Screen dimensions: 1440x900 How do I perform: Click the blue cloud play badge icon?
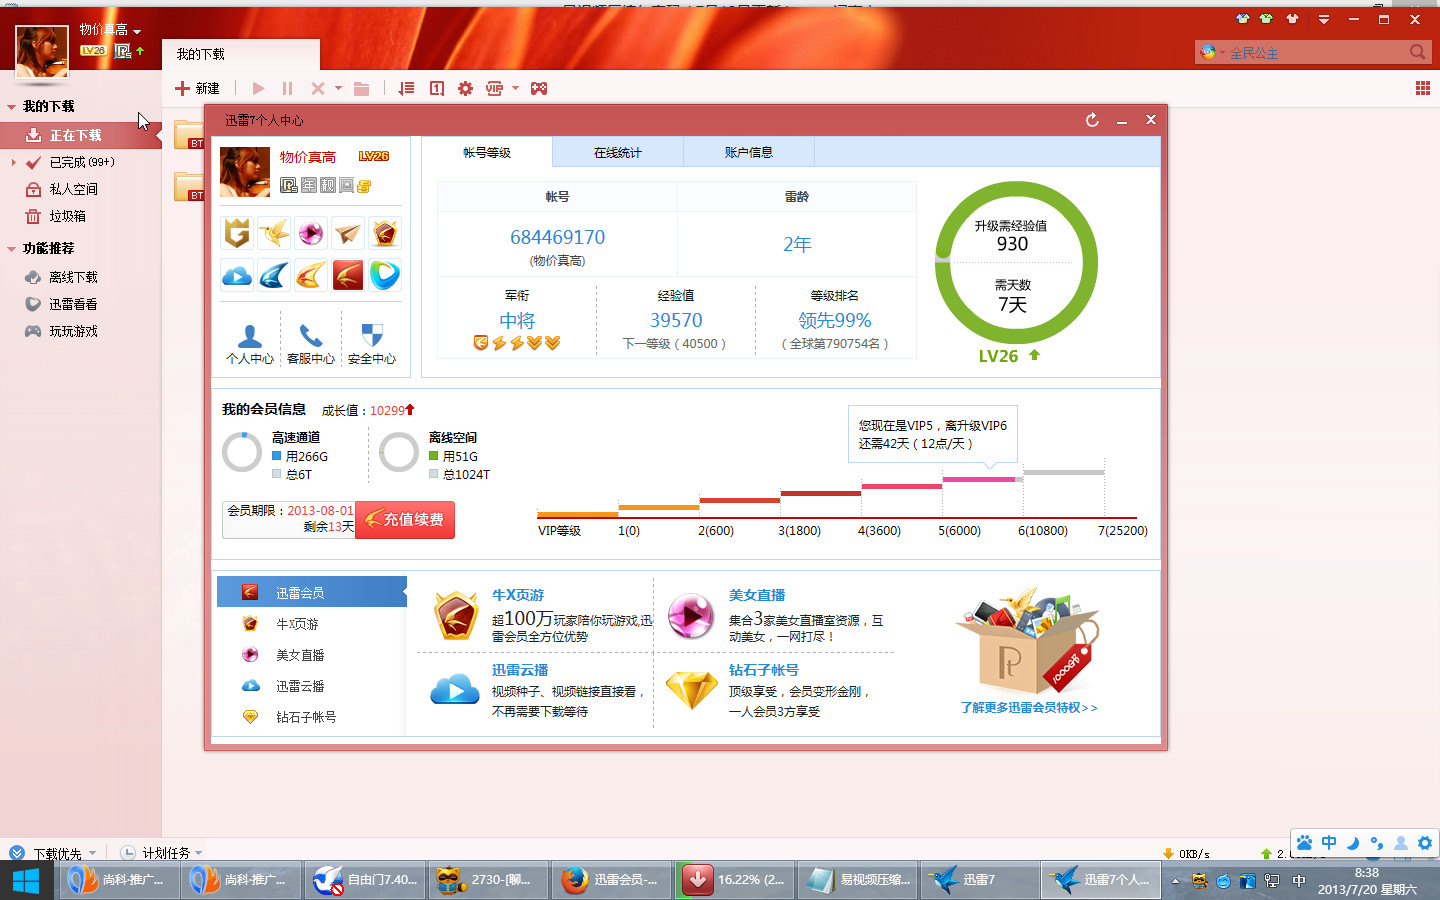237,275
